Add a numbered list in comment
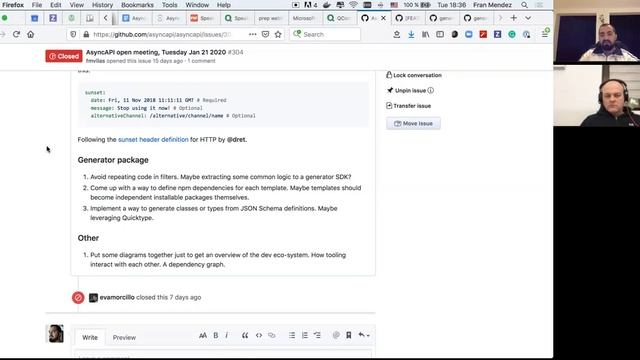Screen dimensions: 640x360 pos(304,336)
